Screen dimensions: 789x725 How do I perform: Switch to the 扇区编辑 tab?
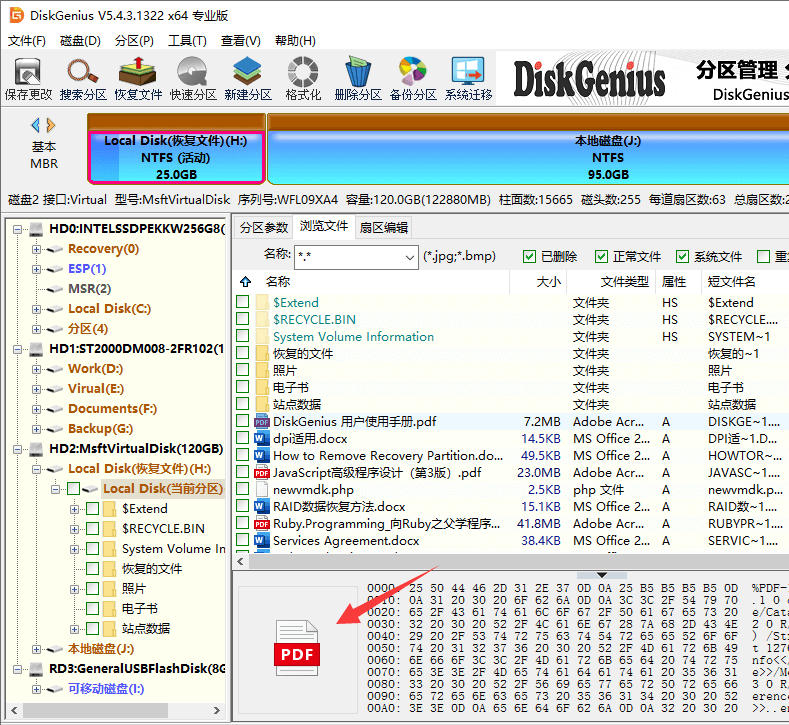pos(383,227)
